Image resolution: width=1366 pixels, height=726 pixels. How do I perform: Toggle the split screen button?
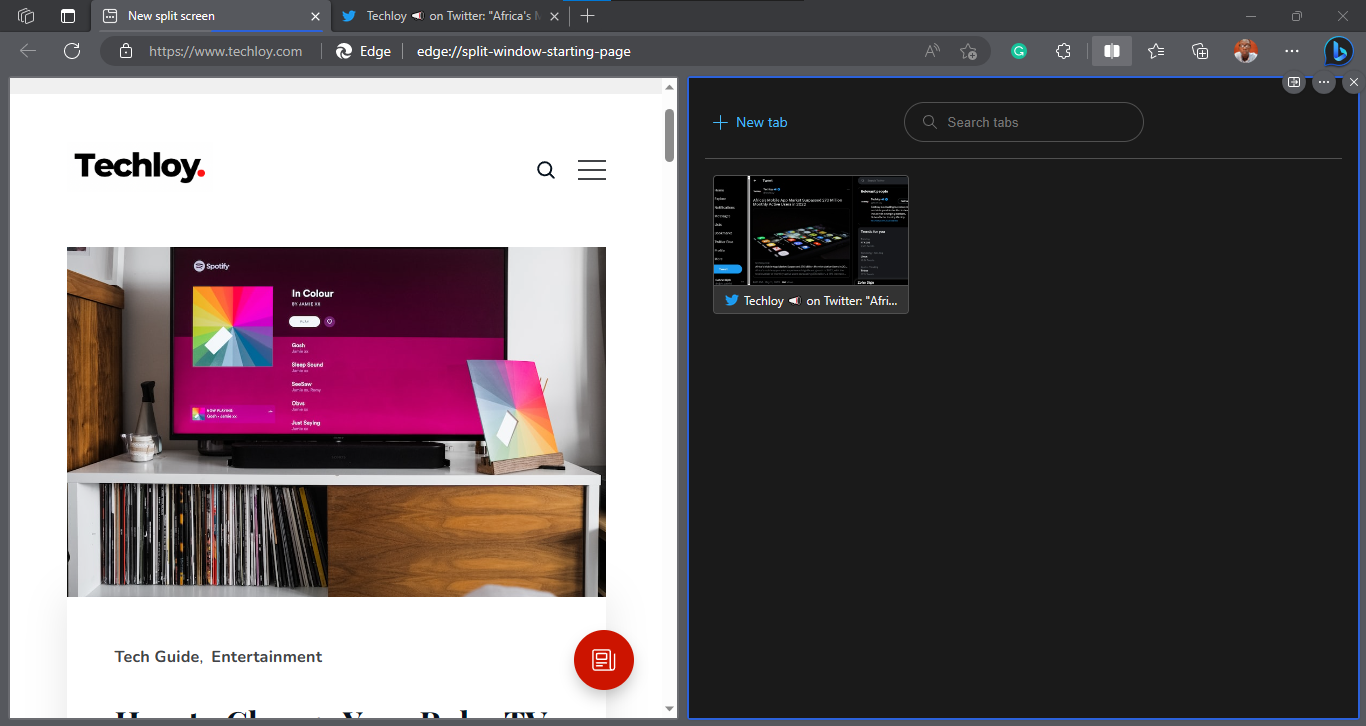[x=1111, y=51]
